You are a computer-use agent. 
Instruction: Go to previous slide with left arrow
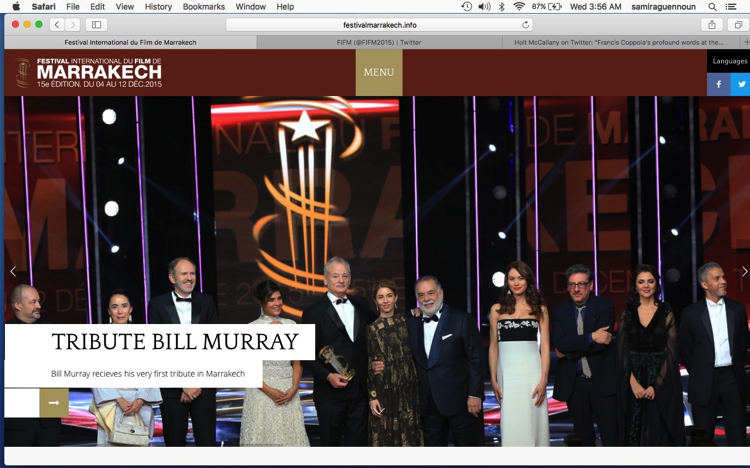click(13, 271)
